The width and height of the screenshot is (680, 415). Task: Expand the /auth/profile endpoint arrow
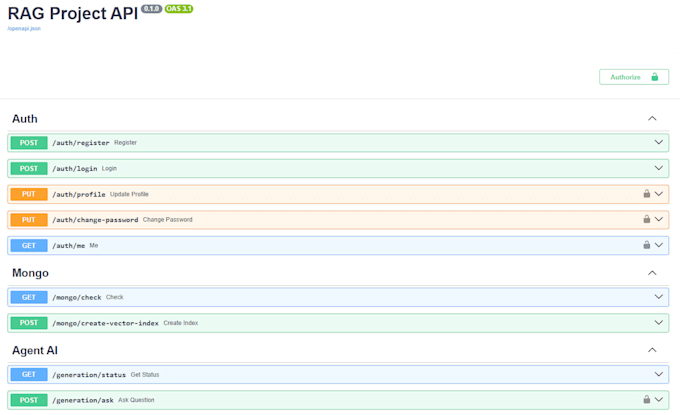coord(659,194)
